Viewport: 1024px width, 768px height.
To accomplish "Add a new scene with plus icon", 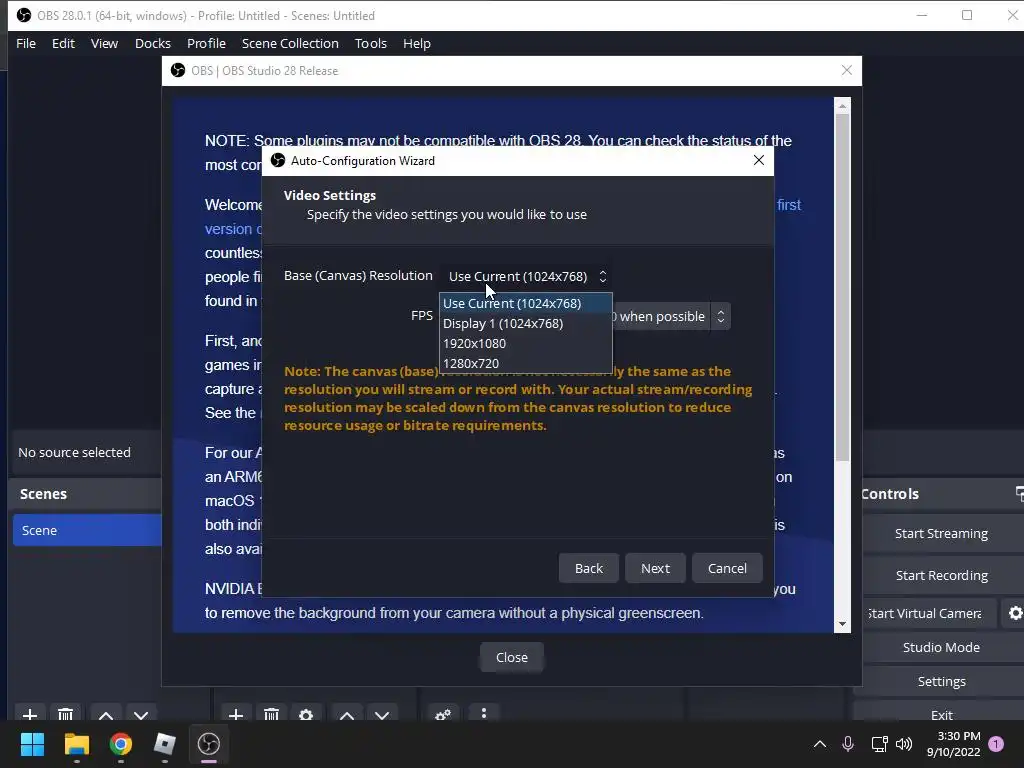I will pos(30,715).
